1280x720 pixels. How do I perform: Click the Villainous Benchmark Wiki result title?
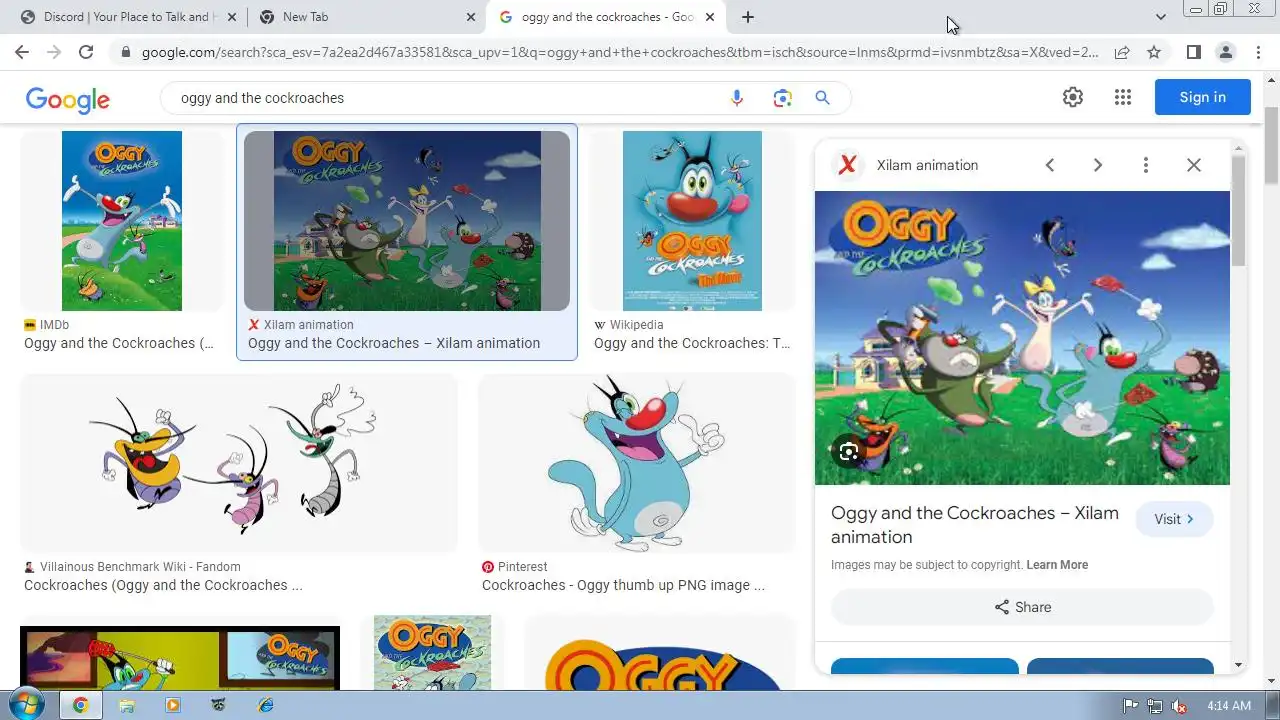click(163, 585)
